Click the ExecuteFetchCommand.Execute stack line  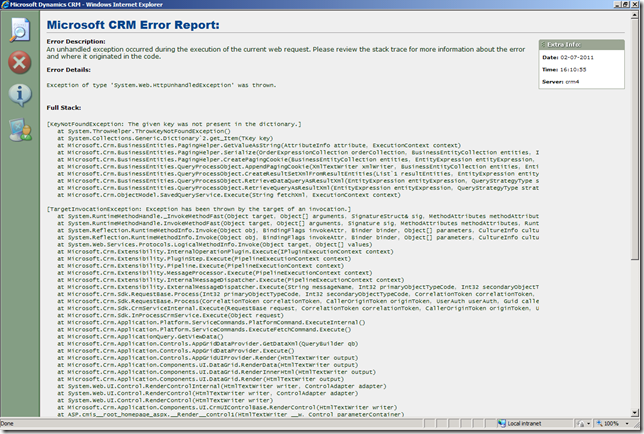click(204, 330)
